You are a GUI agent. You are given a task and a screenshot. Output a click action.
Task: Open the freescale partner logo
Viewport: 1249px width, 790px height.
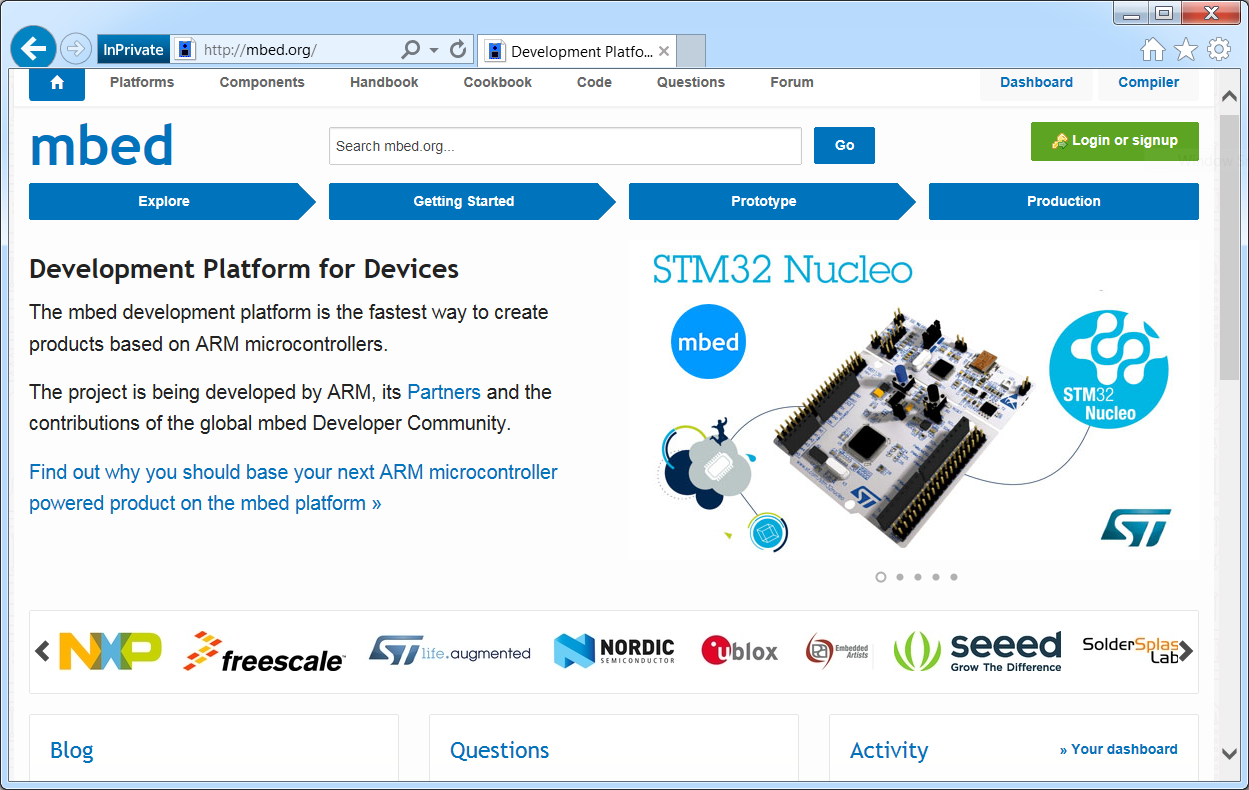265,652
